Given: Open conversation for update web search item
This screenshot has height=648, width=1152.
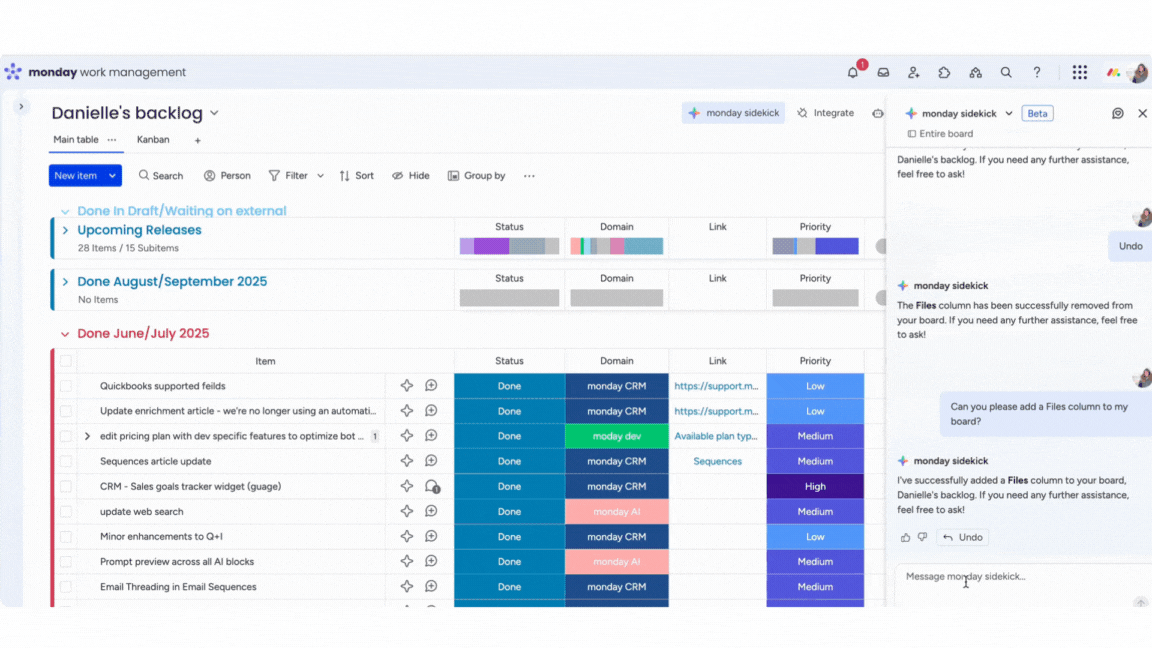Looking at the screenshot, I should (x=431, y=511).
